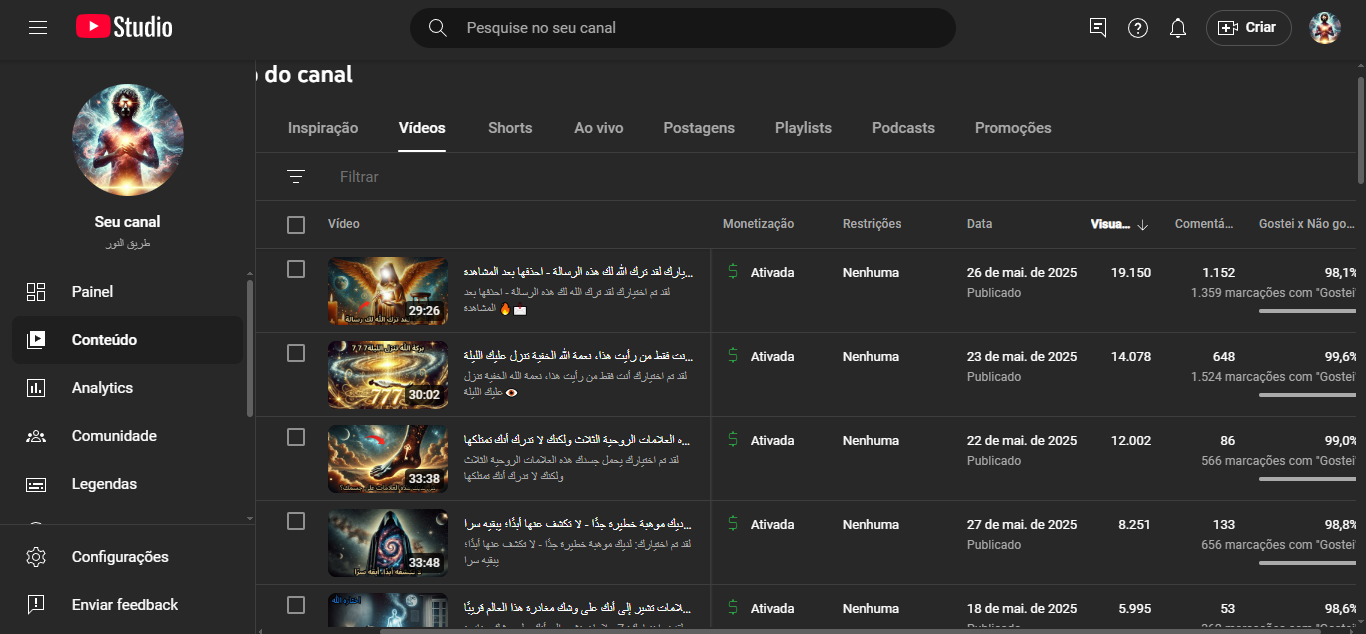Click the 648 comments count
Screen dimensions: 1366x634
[1224, 356]
